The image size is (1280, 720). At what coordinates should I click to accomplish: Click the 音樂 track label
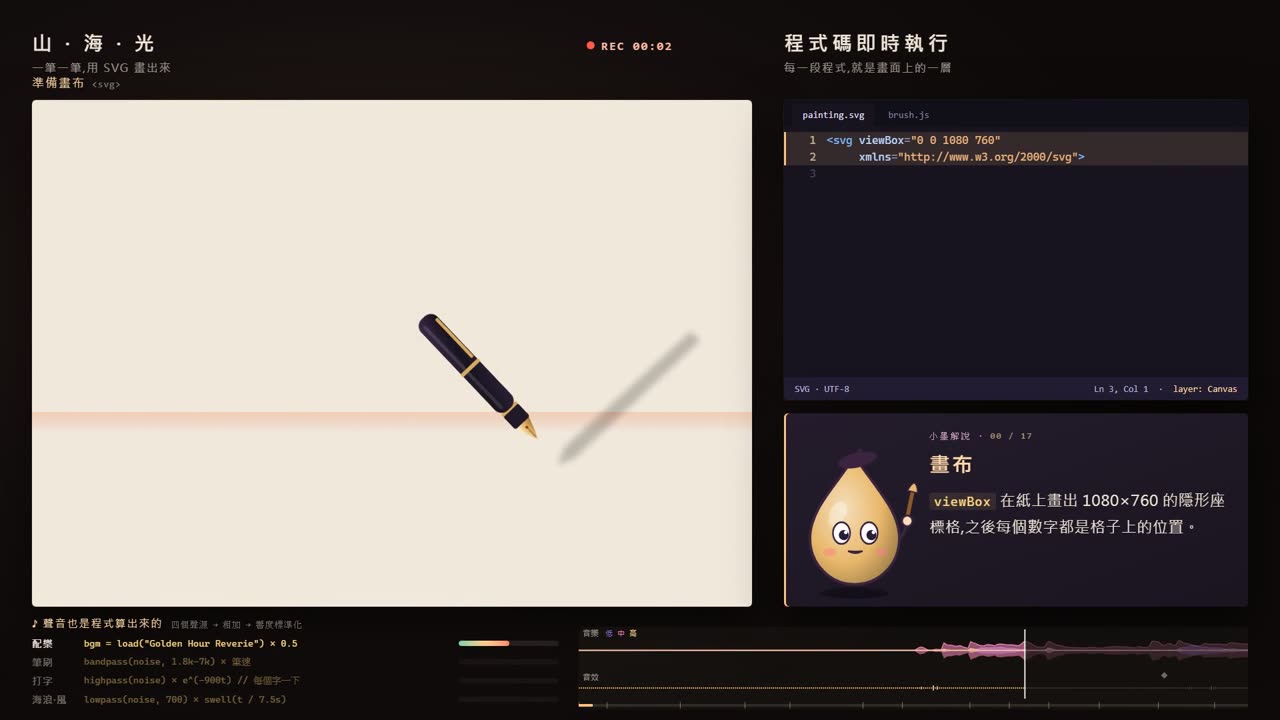pos(590,633)
